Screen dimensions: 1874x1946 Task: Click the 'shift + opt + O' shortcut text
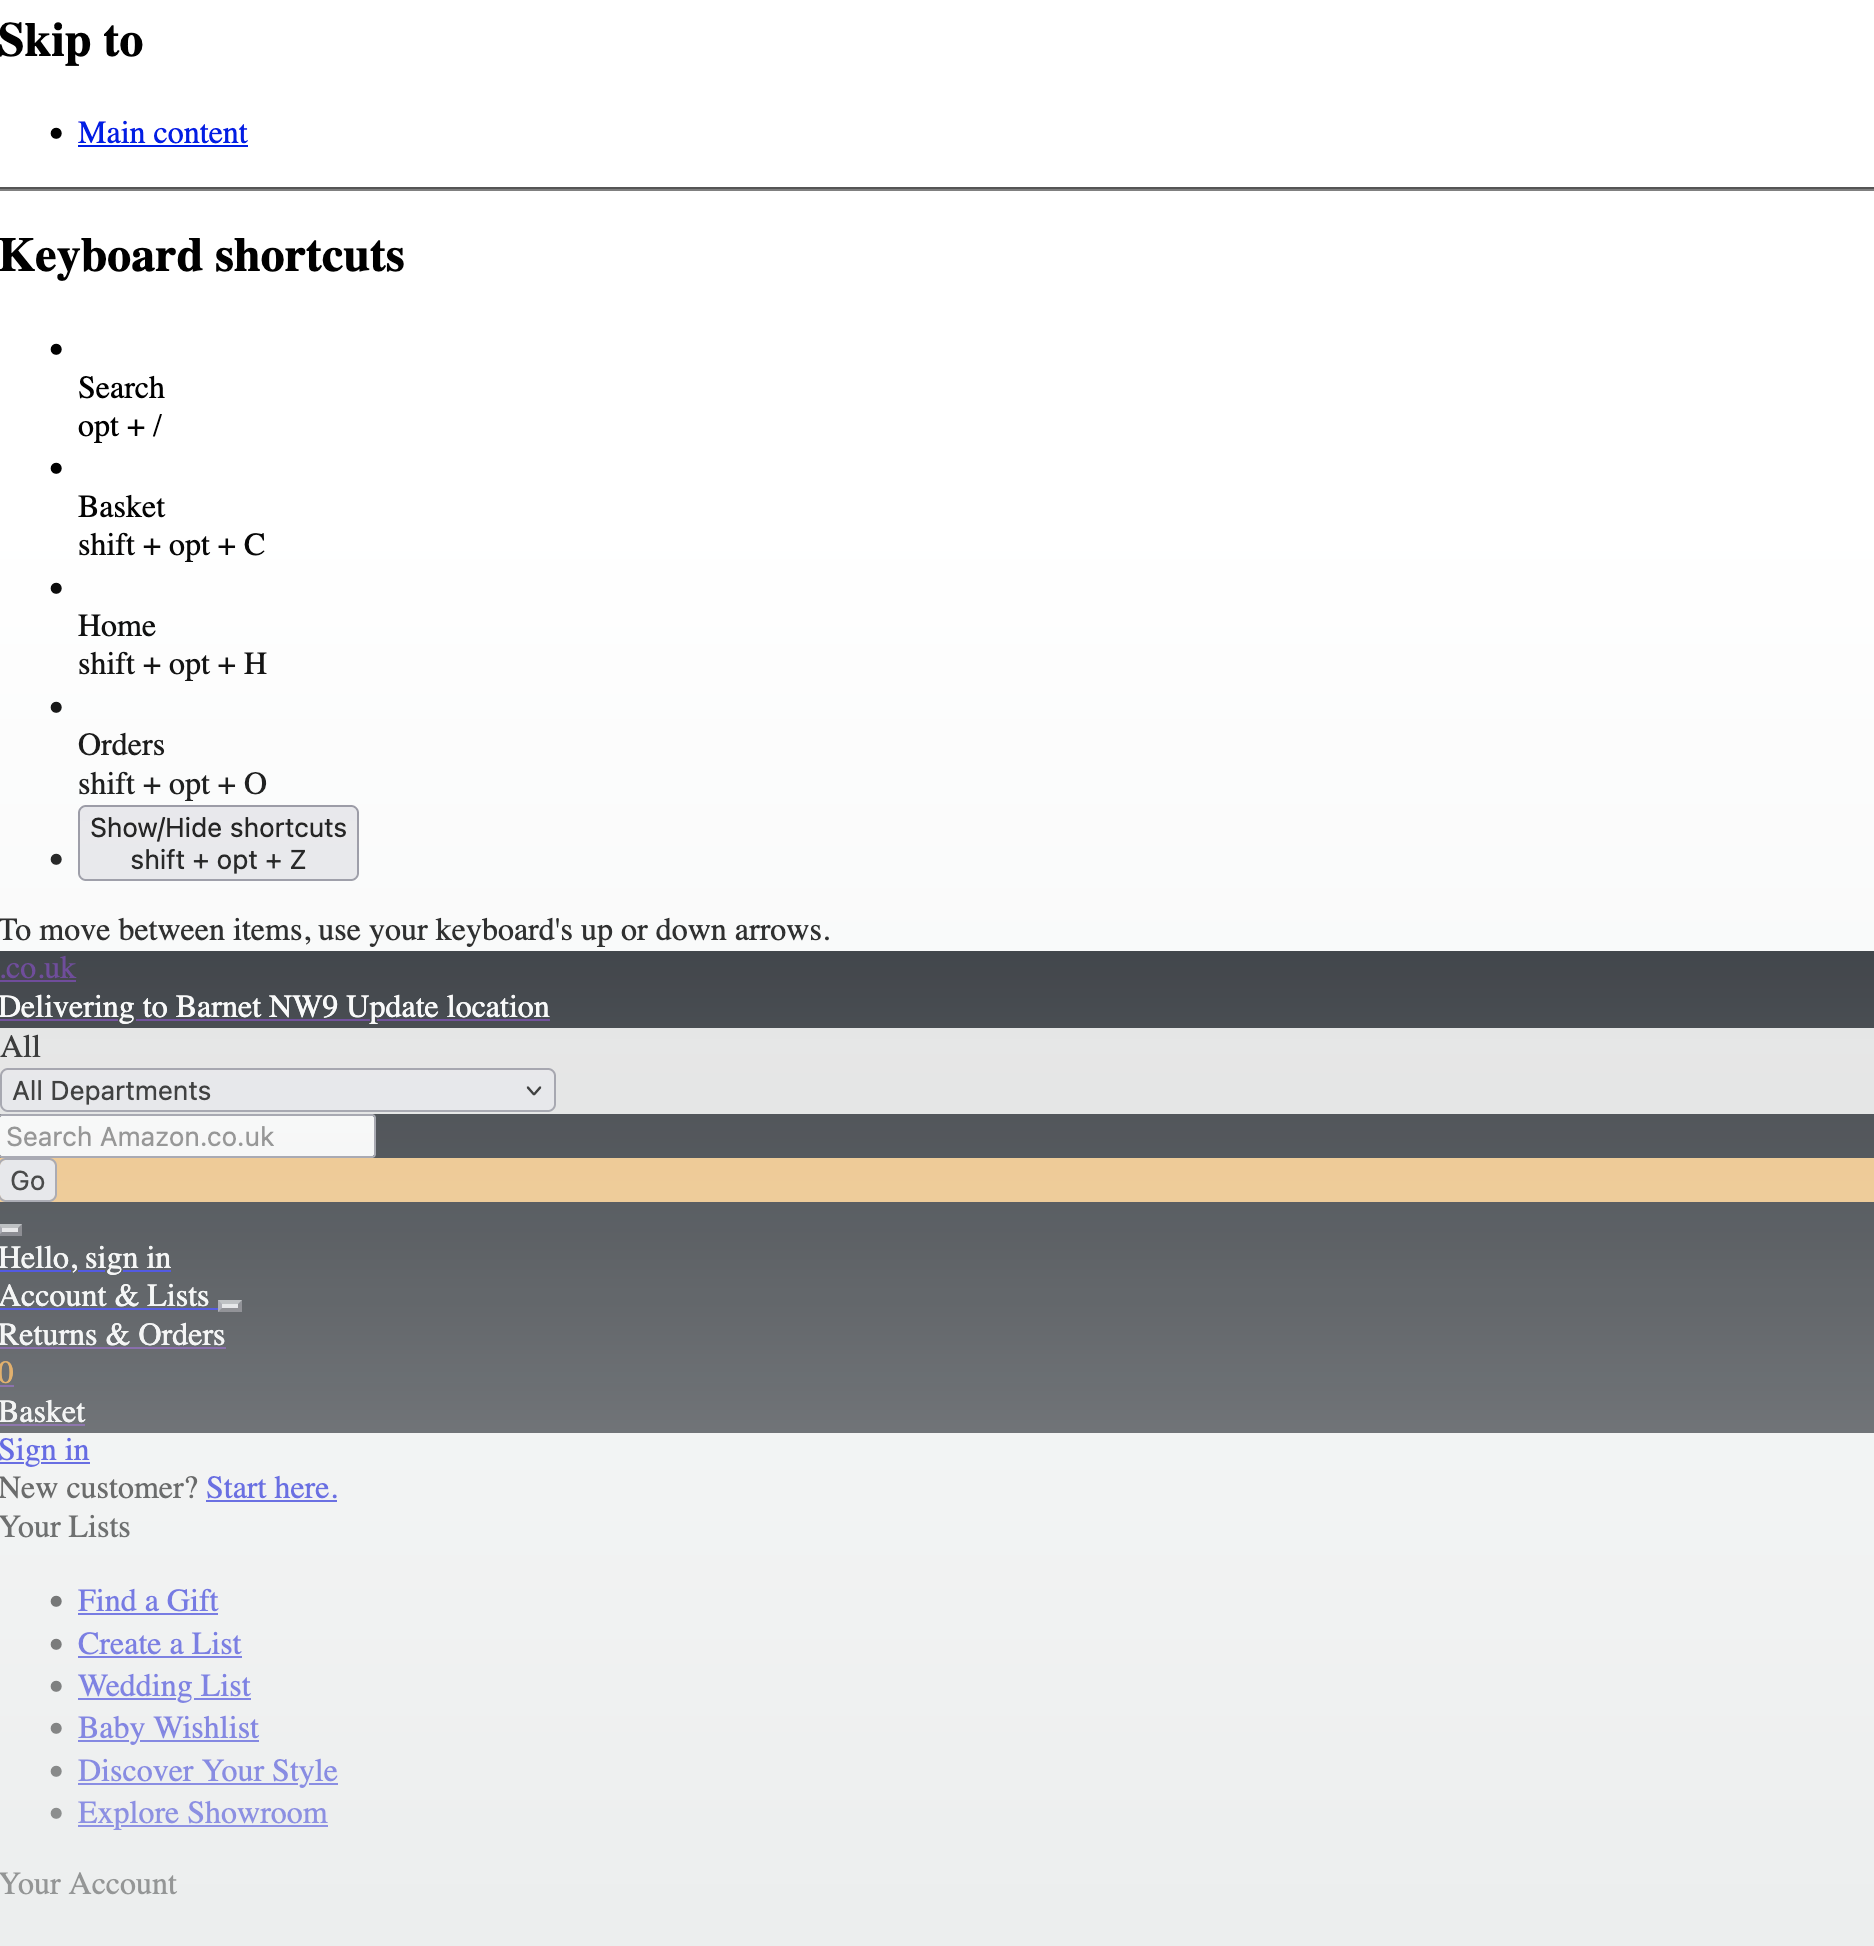pyautogui.click(x=173, y=784)
